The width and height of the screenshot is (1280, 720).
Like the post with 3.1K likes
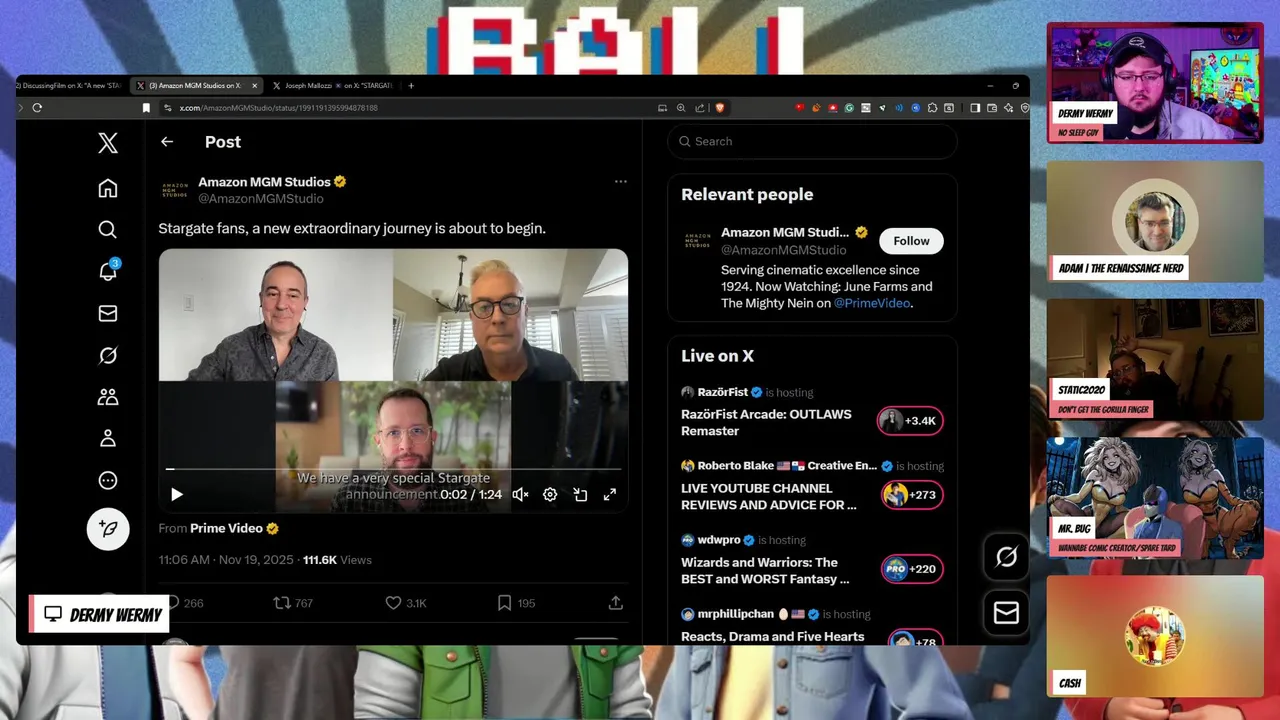[x=406, y=603]
